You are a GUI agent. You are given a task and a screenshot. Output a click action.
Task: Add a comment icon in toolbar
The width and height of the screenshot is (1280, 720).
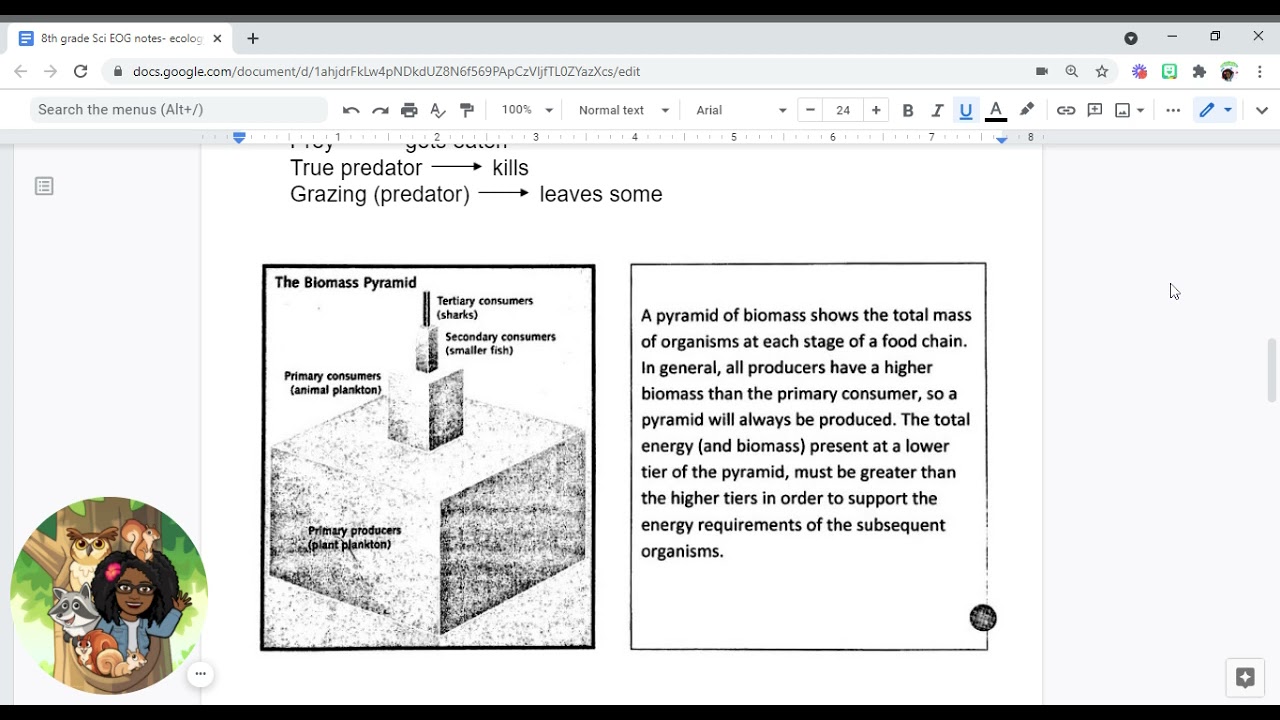click(1095, 110)
